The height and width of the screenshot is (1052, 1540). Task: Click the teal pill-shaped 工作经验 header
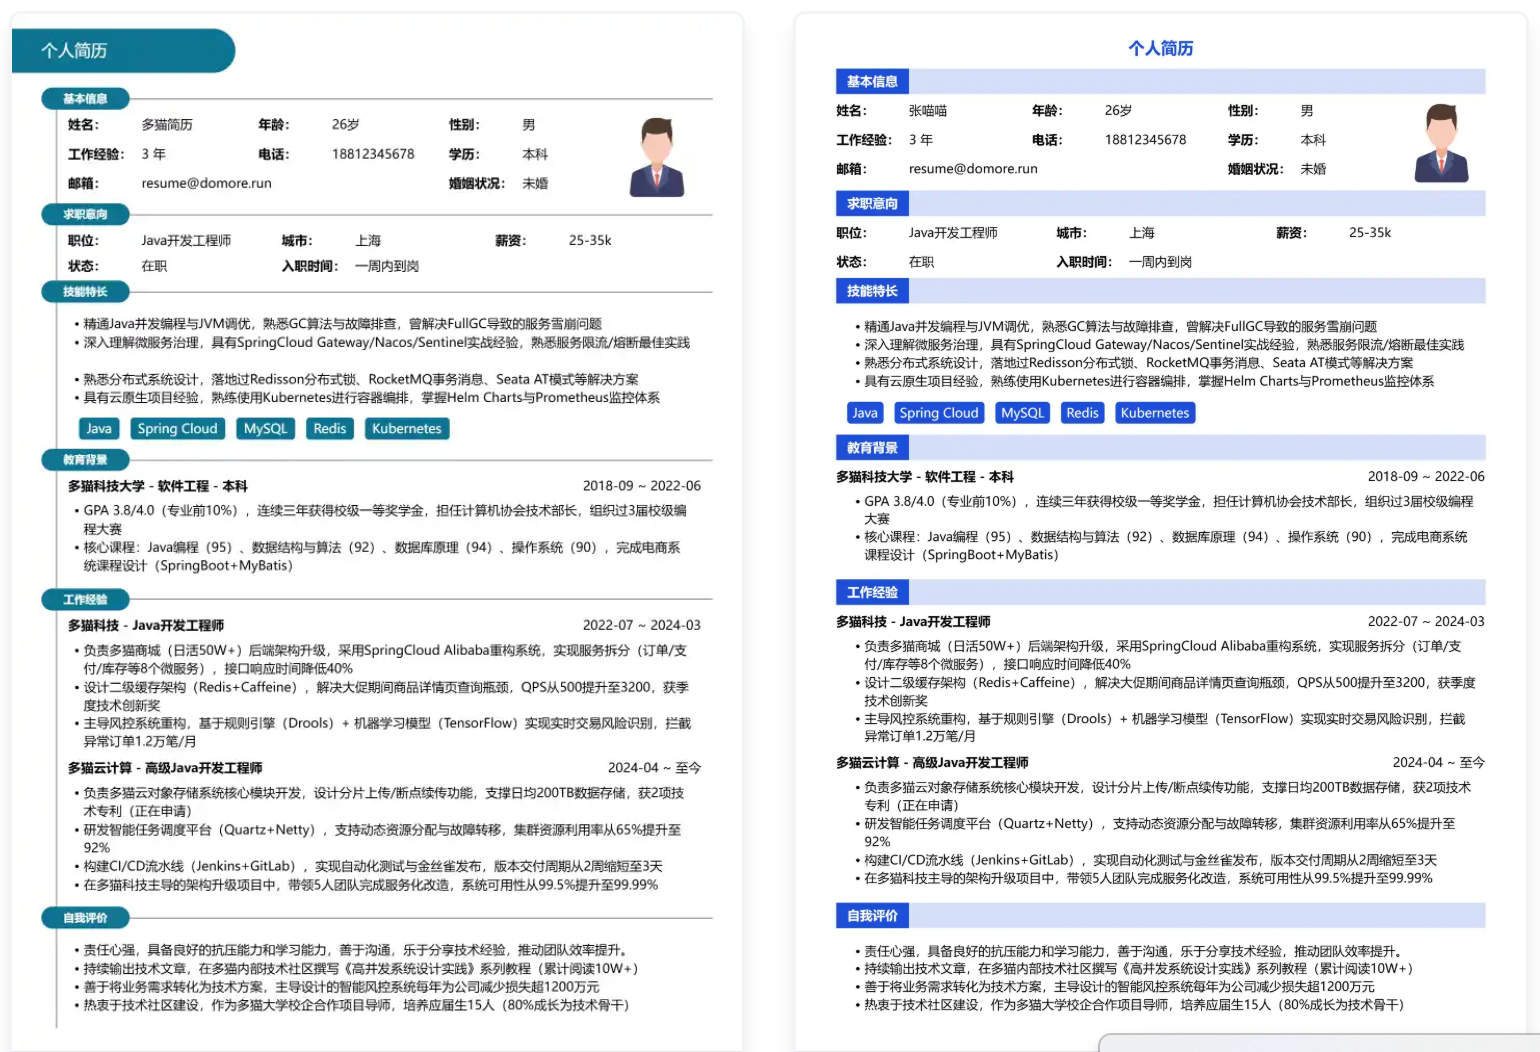86,600
